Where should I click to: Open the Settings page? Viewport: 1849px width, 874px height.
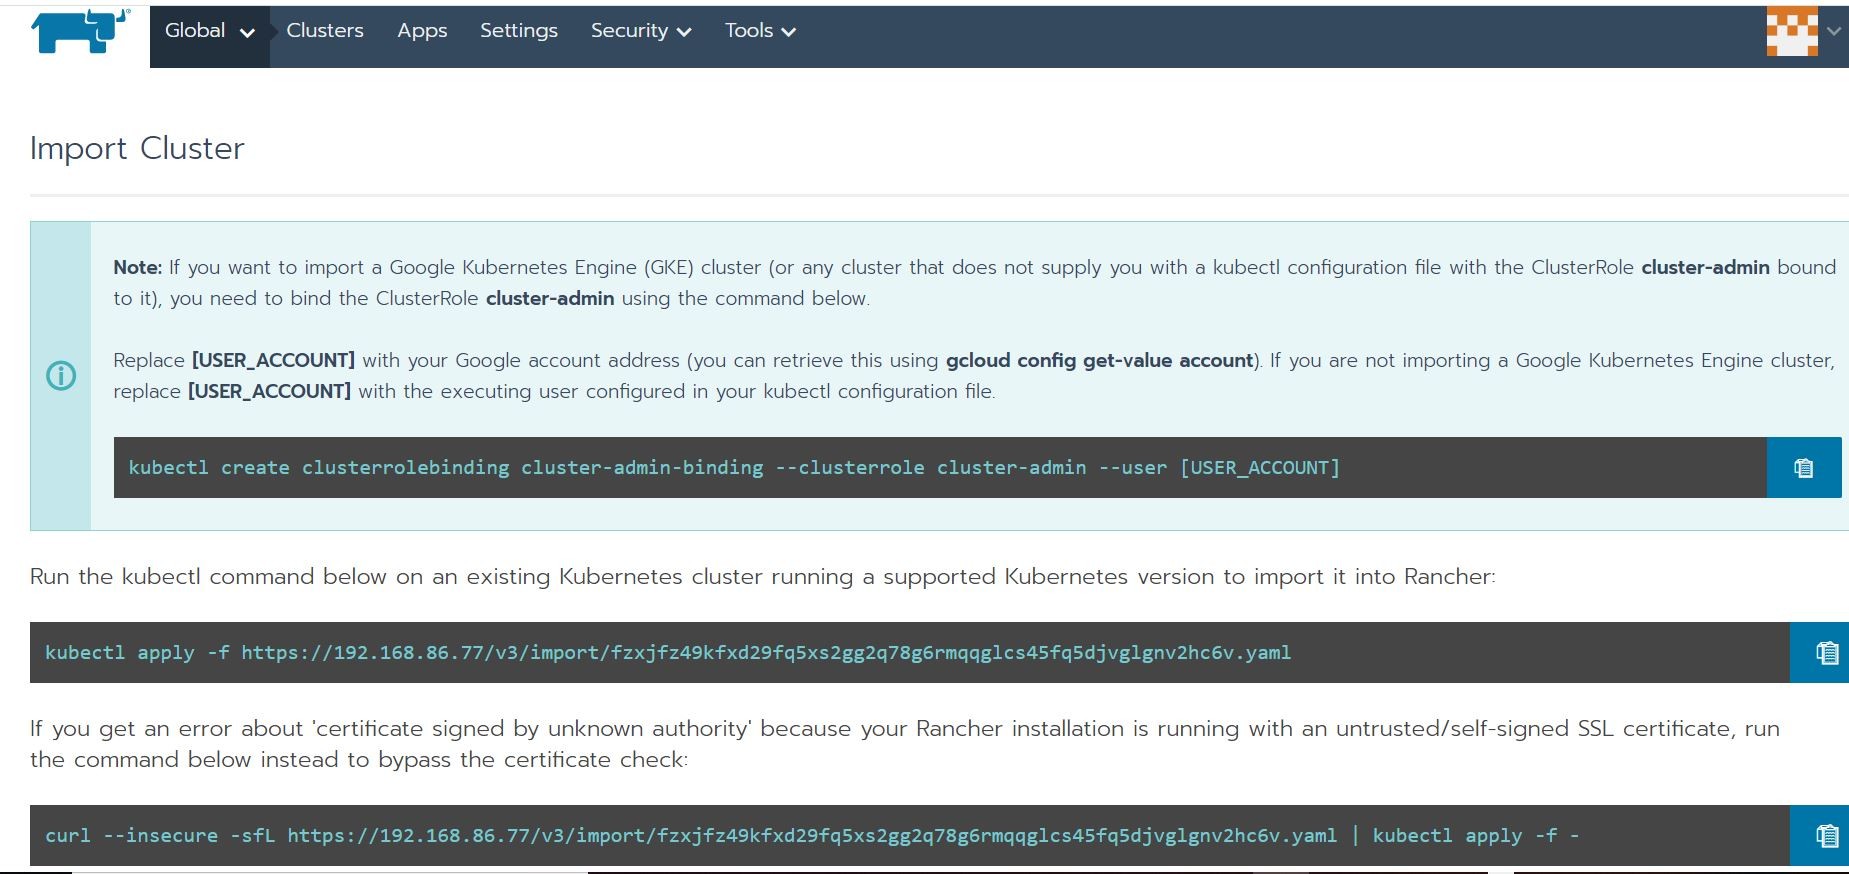tap(519, 31)
